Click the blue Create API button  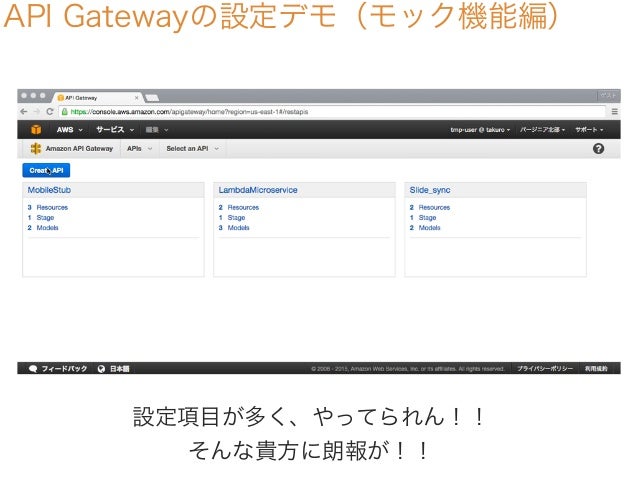click(x=46, y=171)
